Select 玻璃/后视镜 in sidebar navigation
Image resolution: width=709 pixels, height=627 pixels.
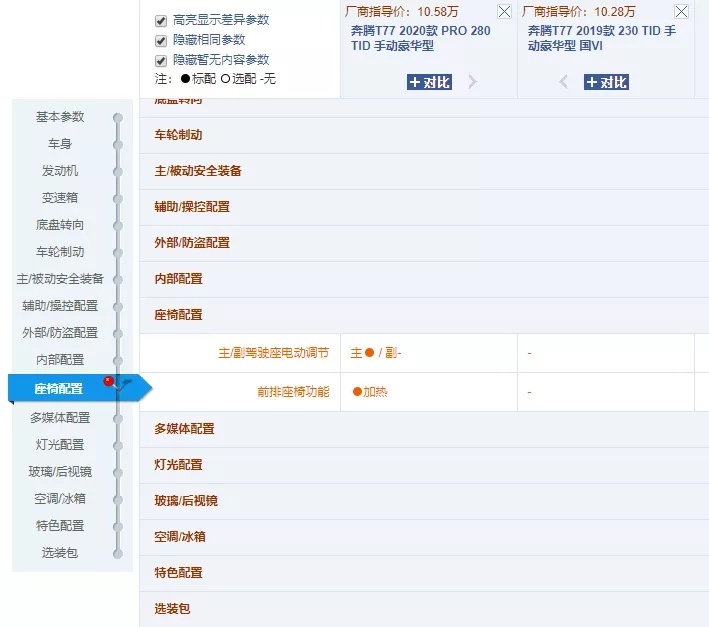click(60, 472)
